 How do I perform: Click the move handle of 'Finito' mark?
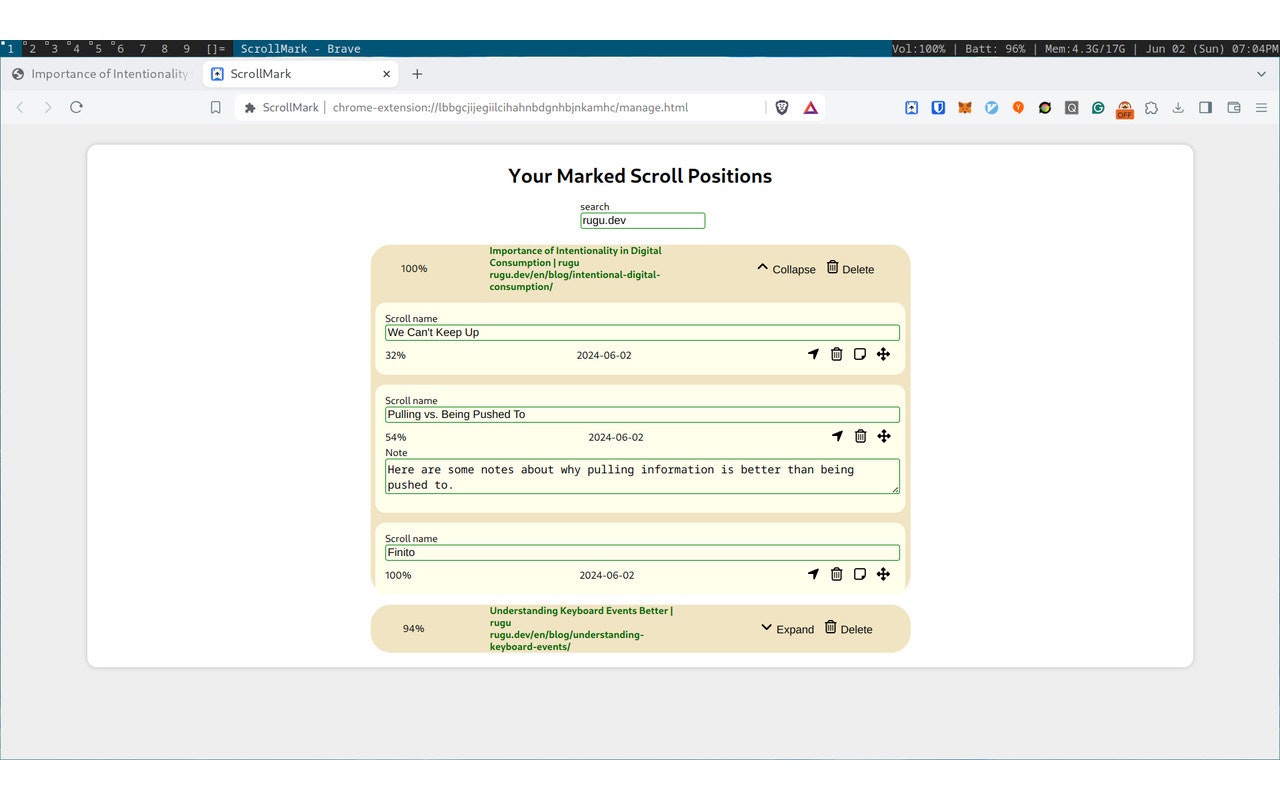(x=883, y=574)
